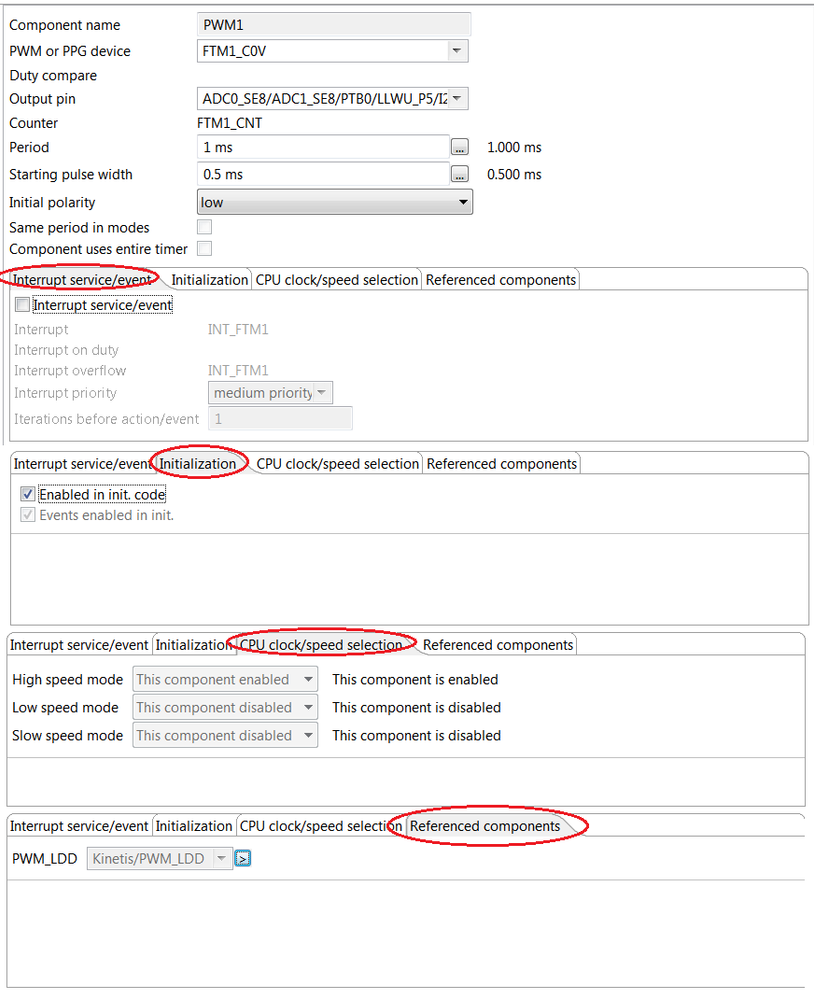
Task: Expand the Low speed mode dropdown
Action: 309,708
